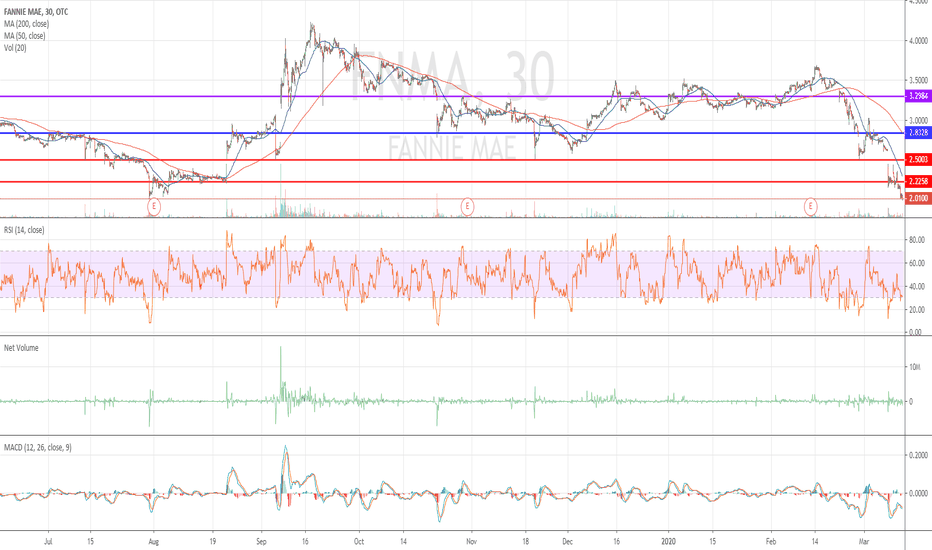Click the Net Volume pane label
This screenshot has width=932, height=550.
[x=21, y=348]
